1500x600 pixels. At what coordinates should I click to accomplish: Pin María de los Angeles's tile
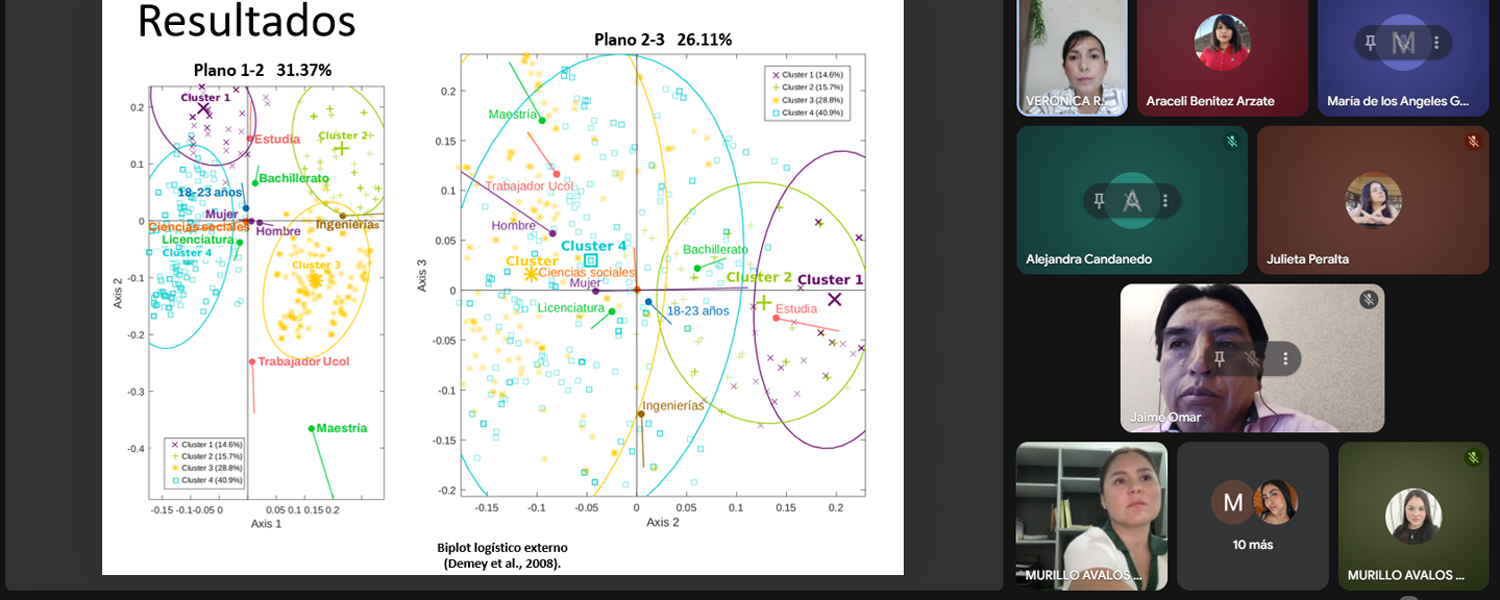click(1371, 42)
